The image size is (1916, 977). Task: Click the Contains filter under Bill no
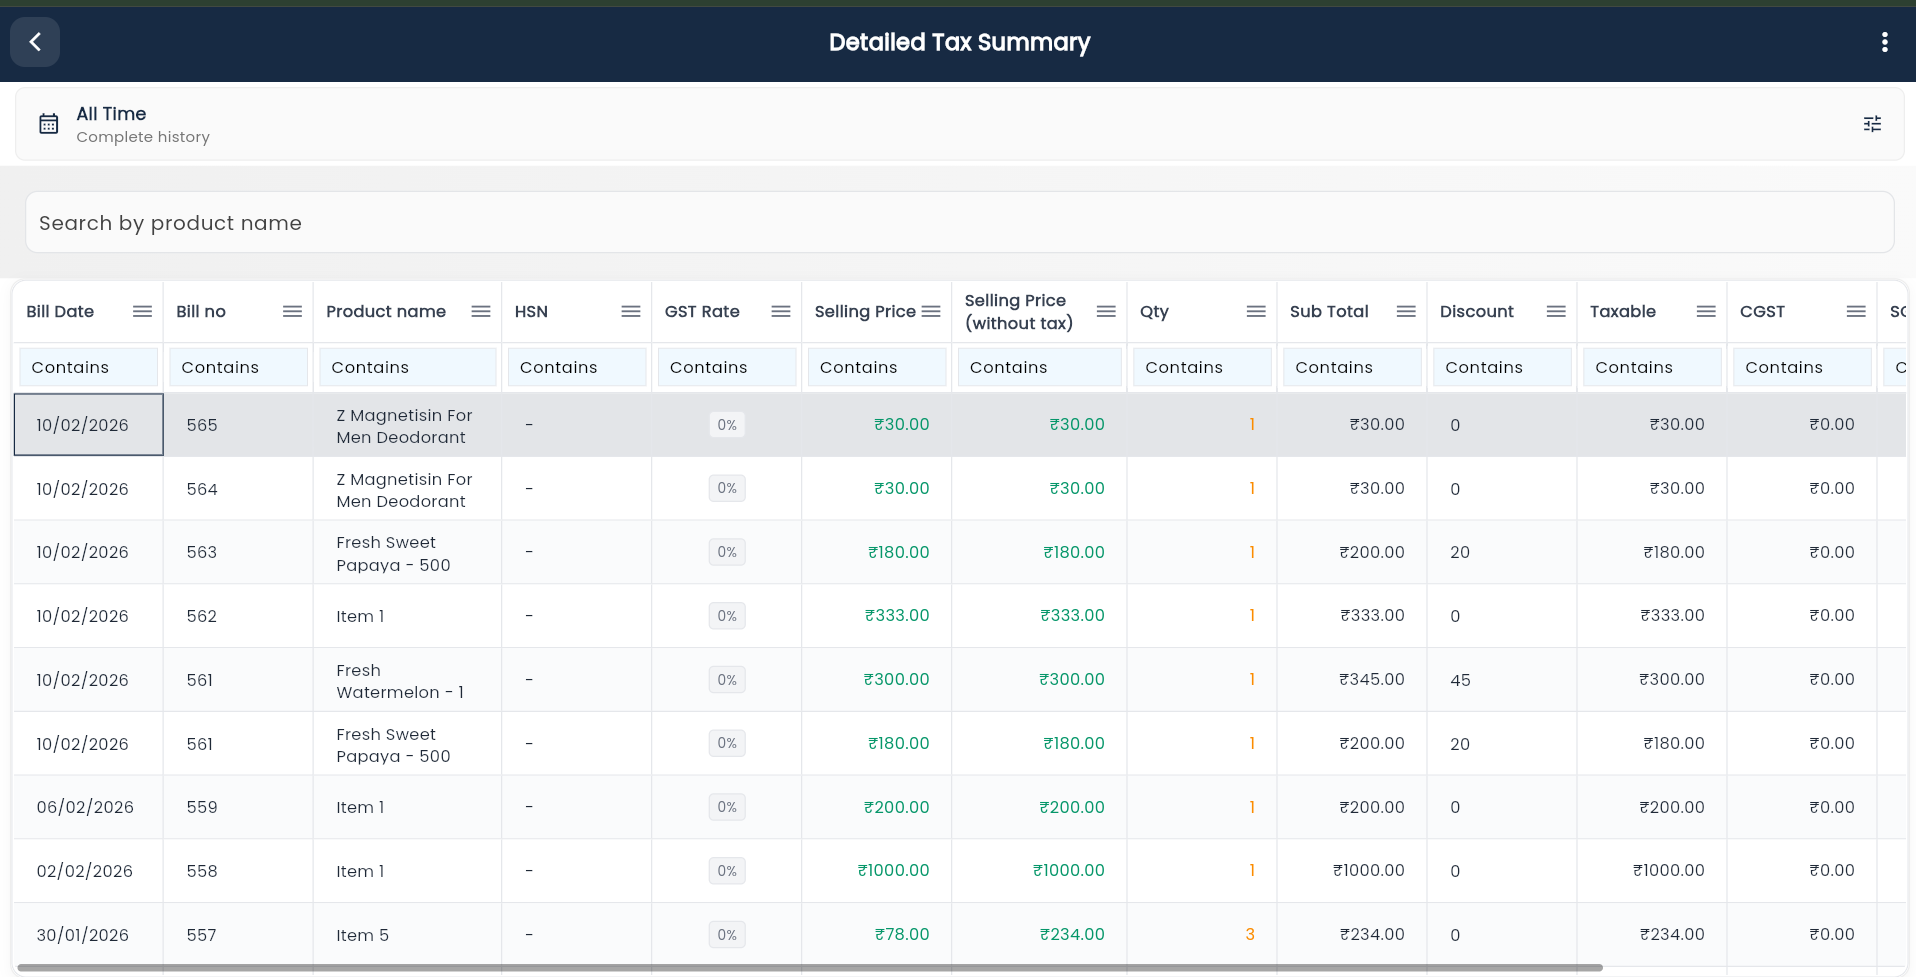(x=238, y=367)
